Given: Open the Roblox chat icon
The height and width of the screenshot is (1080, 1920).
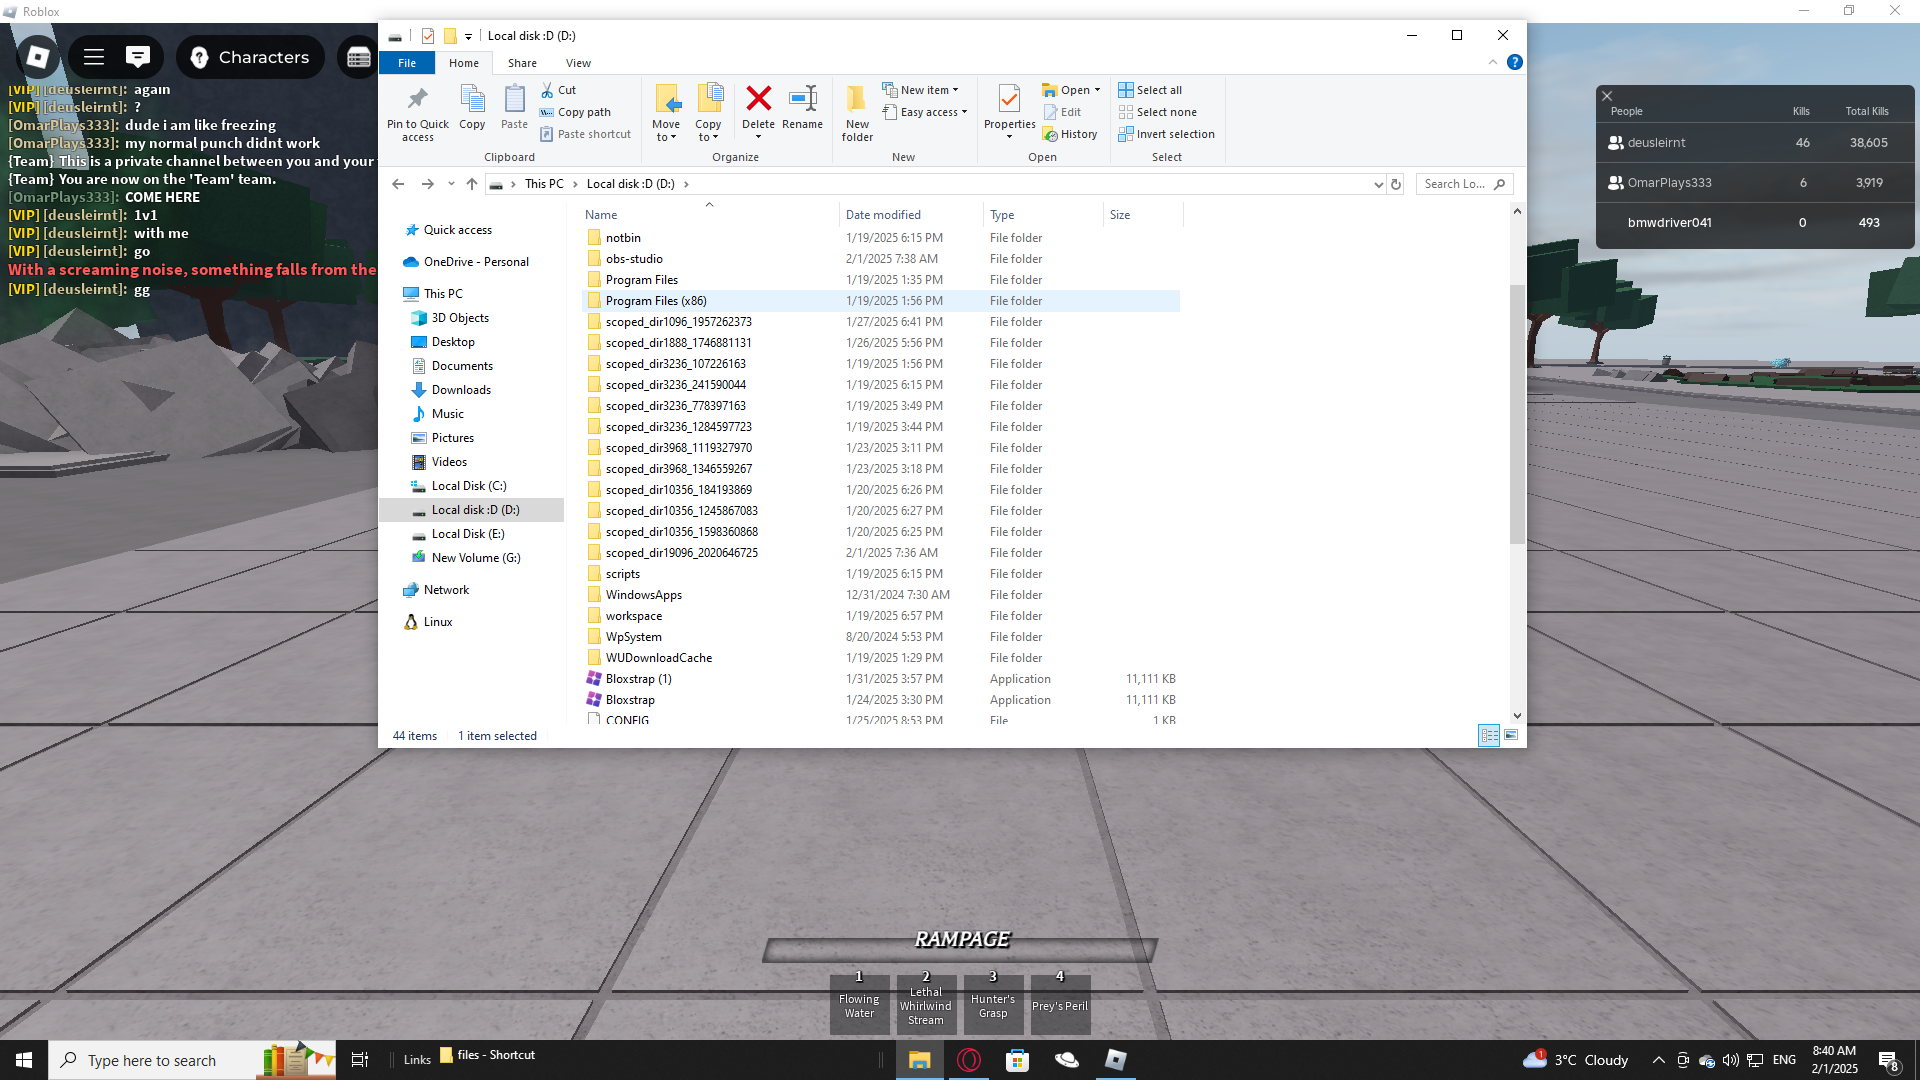Looking at the screenshot, I should [x=138, y=57].
